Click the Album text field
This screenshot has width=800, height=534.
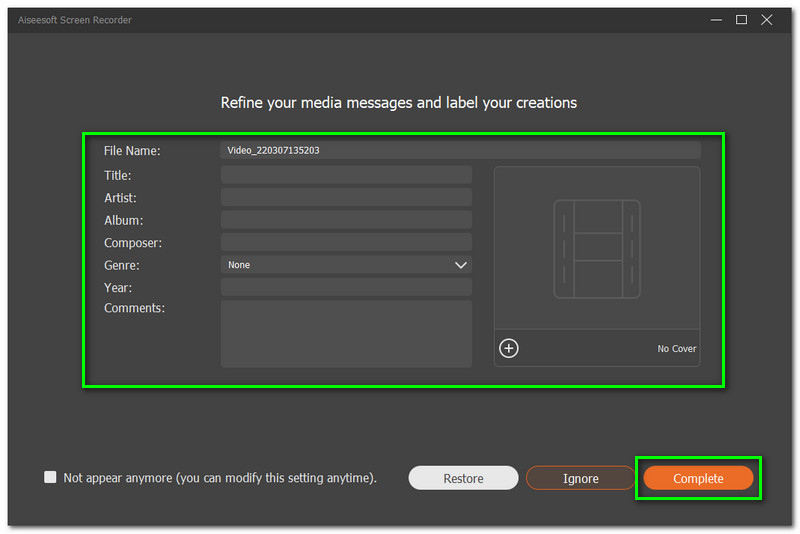pyautogui.click(x=345, y=220)
